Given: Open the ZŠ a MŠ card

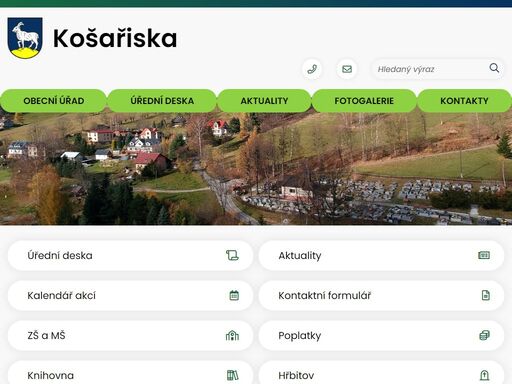Looking at the screenshot, I should click(x=130, y=336).
